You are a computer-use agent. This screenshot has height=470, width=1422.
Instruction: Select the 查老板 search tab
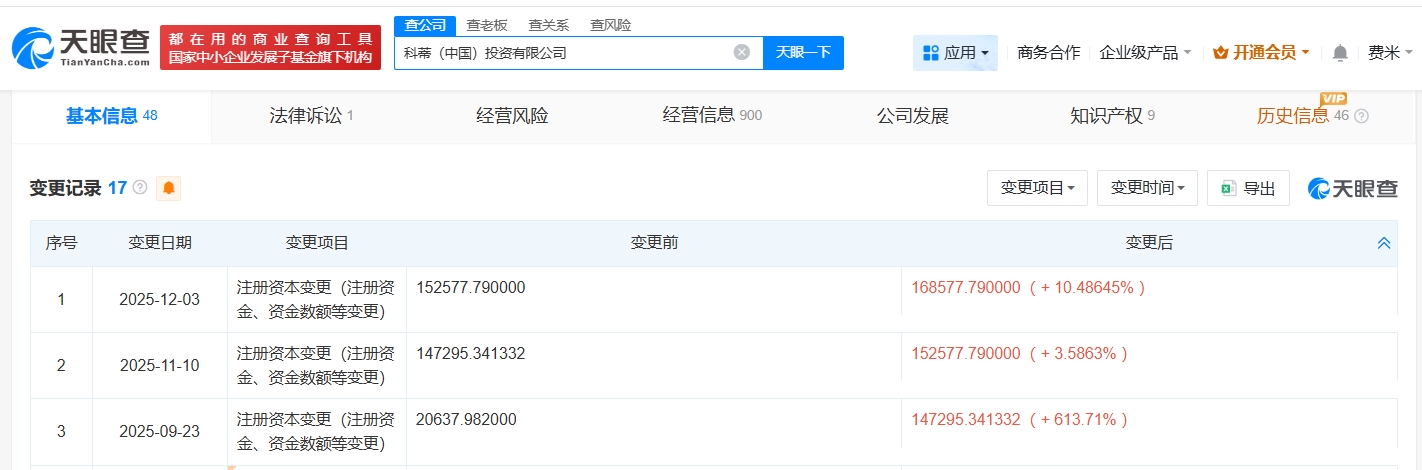(487, 25)
